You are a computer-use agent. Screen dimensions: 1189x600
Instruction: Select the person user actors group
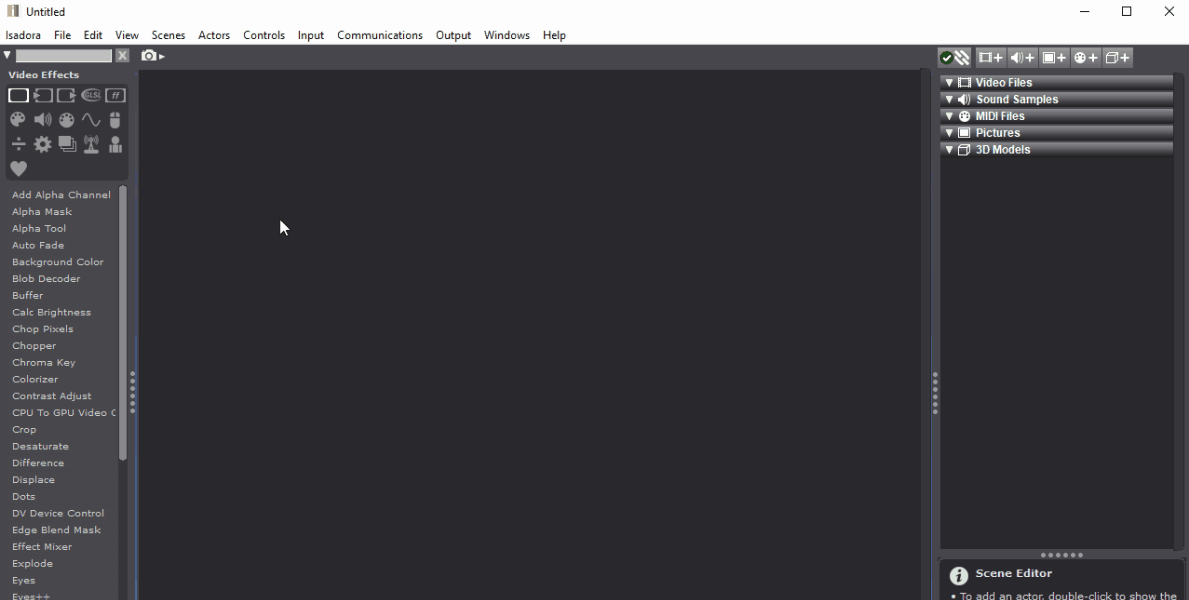coord(115,144)
